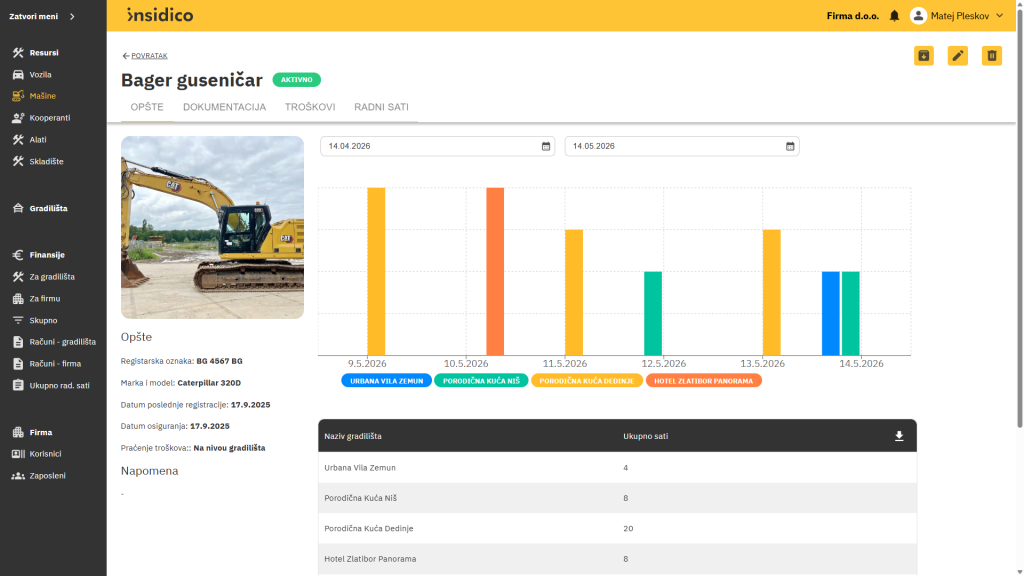Toggle Porodična Kuća Niš legend chip

481,381
